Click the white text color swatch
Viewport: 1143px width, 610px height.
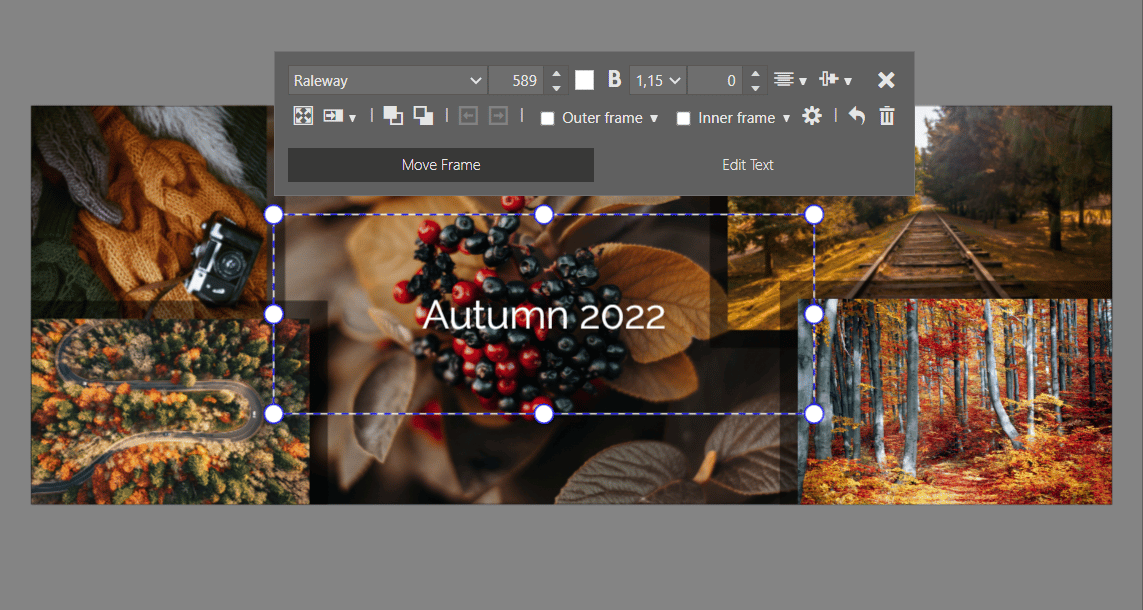[x=584, y=79]
